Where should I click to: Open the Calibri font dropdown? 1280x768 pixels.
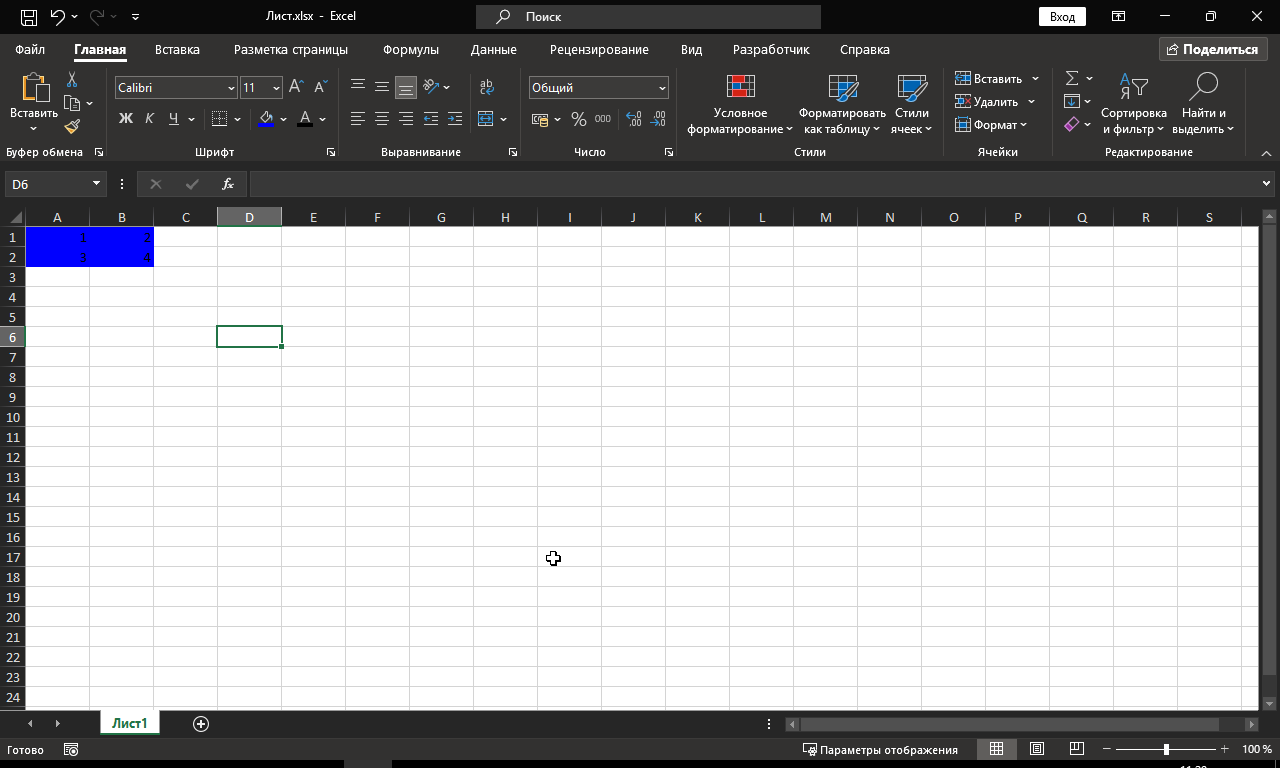232,88
